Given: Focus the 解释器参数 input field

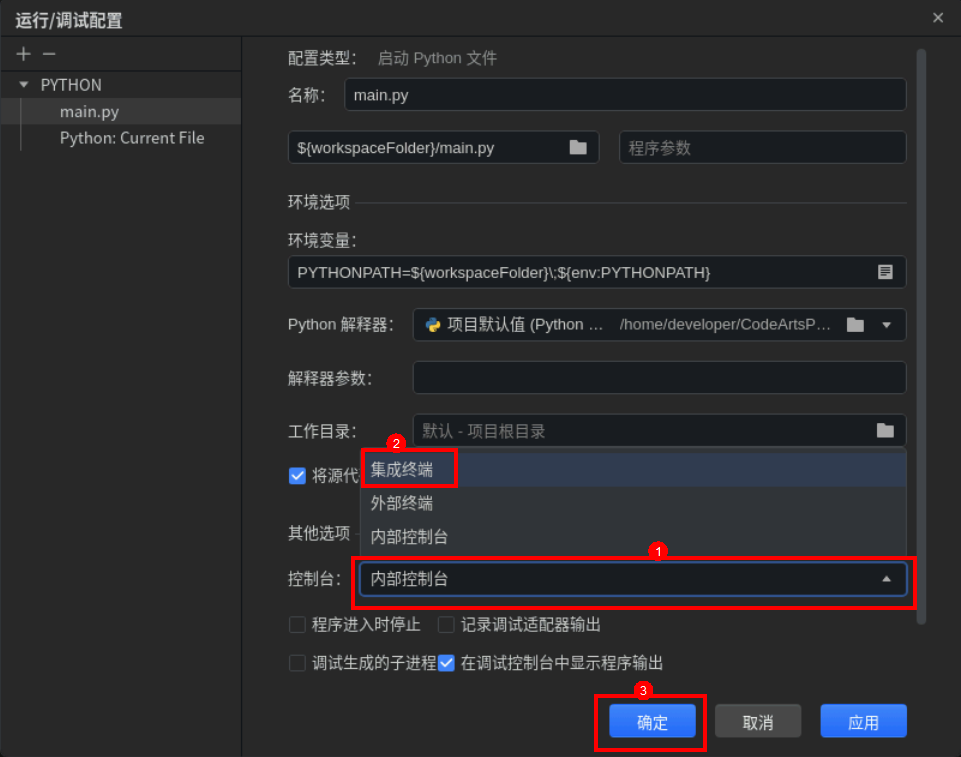Looking at the screenshot, I should click(659, 378).
